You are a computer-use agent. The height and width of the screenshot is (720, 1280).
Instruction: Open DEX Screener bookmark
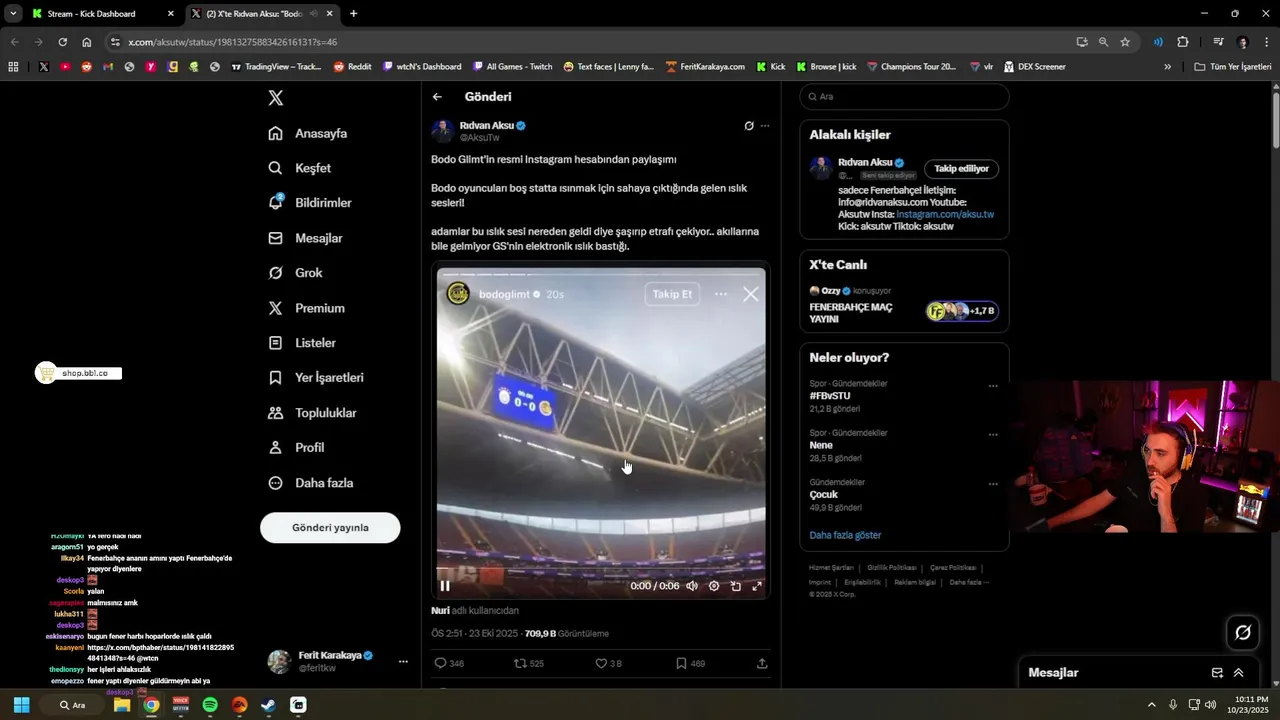[x=1034, y=67]
